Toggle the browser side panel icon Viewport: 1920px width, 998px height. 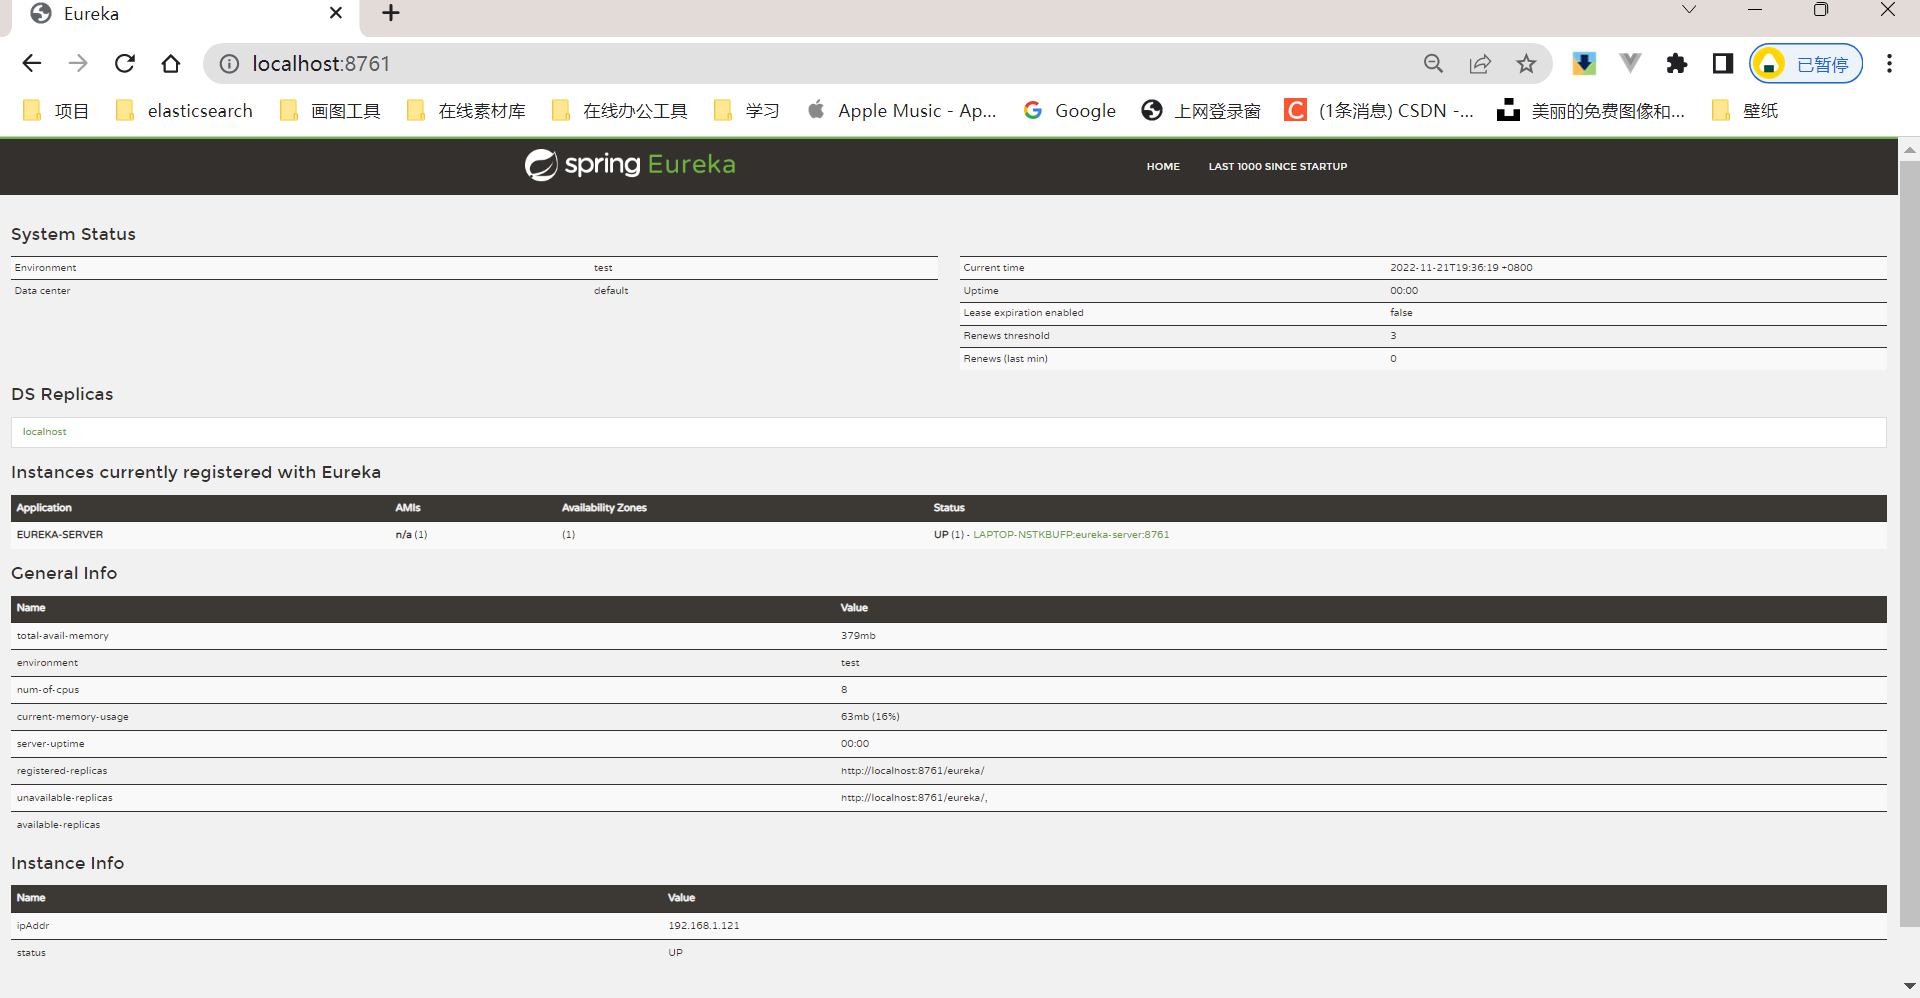[1722, 64]
